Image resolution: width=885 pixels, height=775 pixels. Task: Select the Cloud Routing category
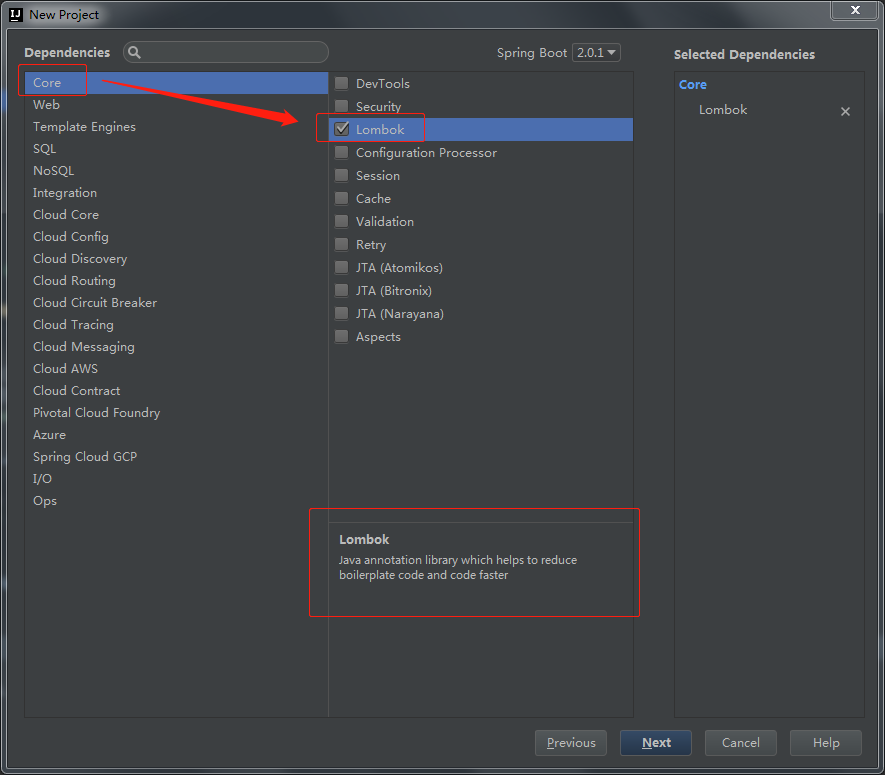176,281
